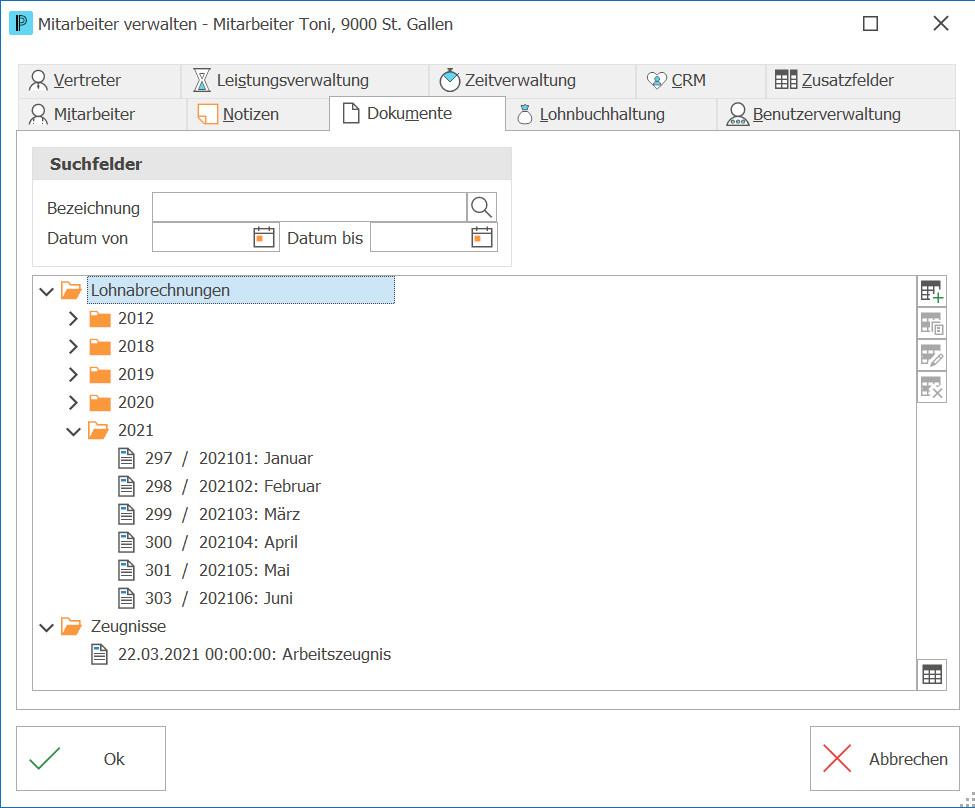The image size is (975, 808).
Task: Select the Dokumente tab
Action: 417,114
